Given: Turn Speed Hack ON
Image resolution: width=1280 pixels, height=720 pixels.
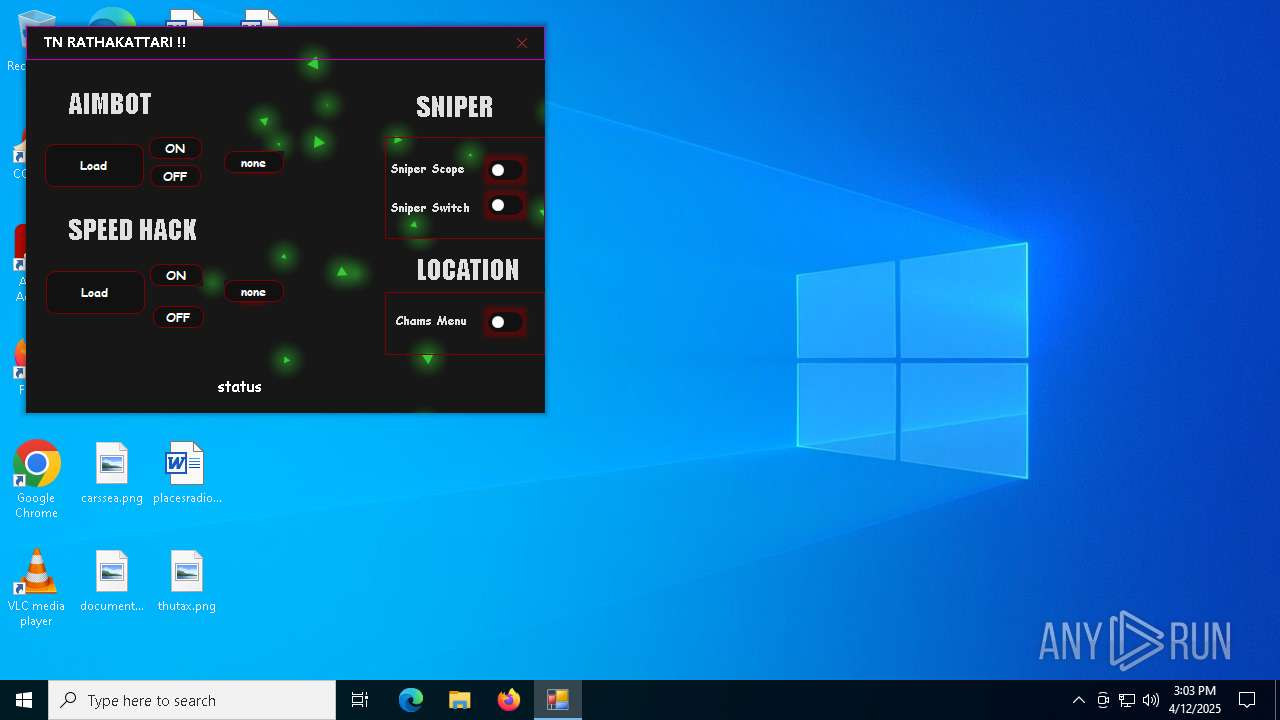Looking at the screenshot, I should tap(176, 275).
